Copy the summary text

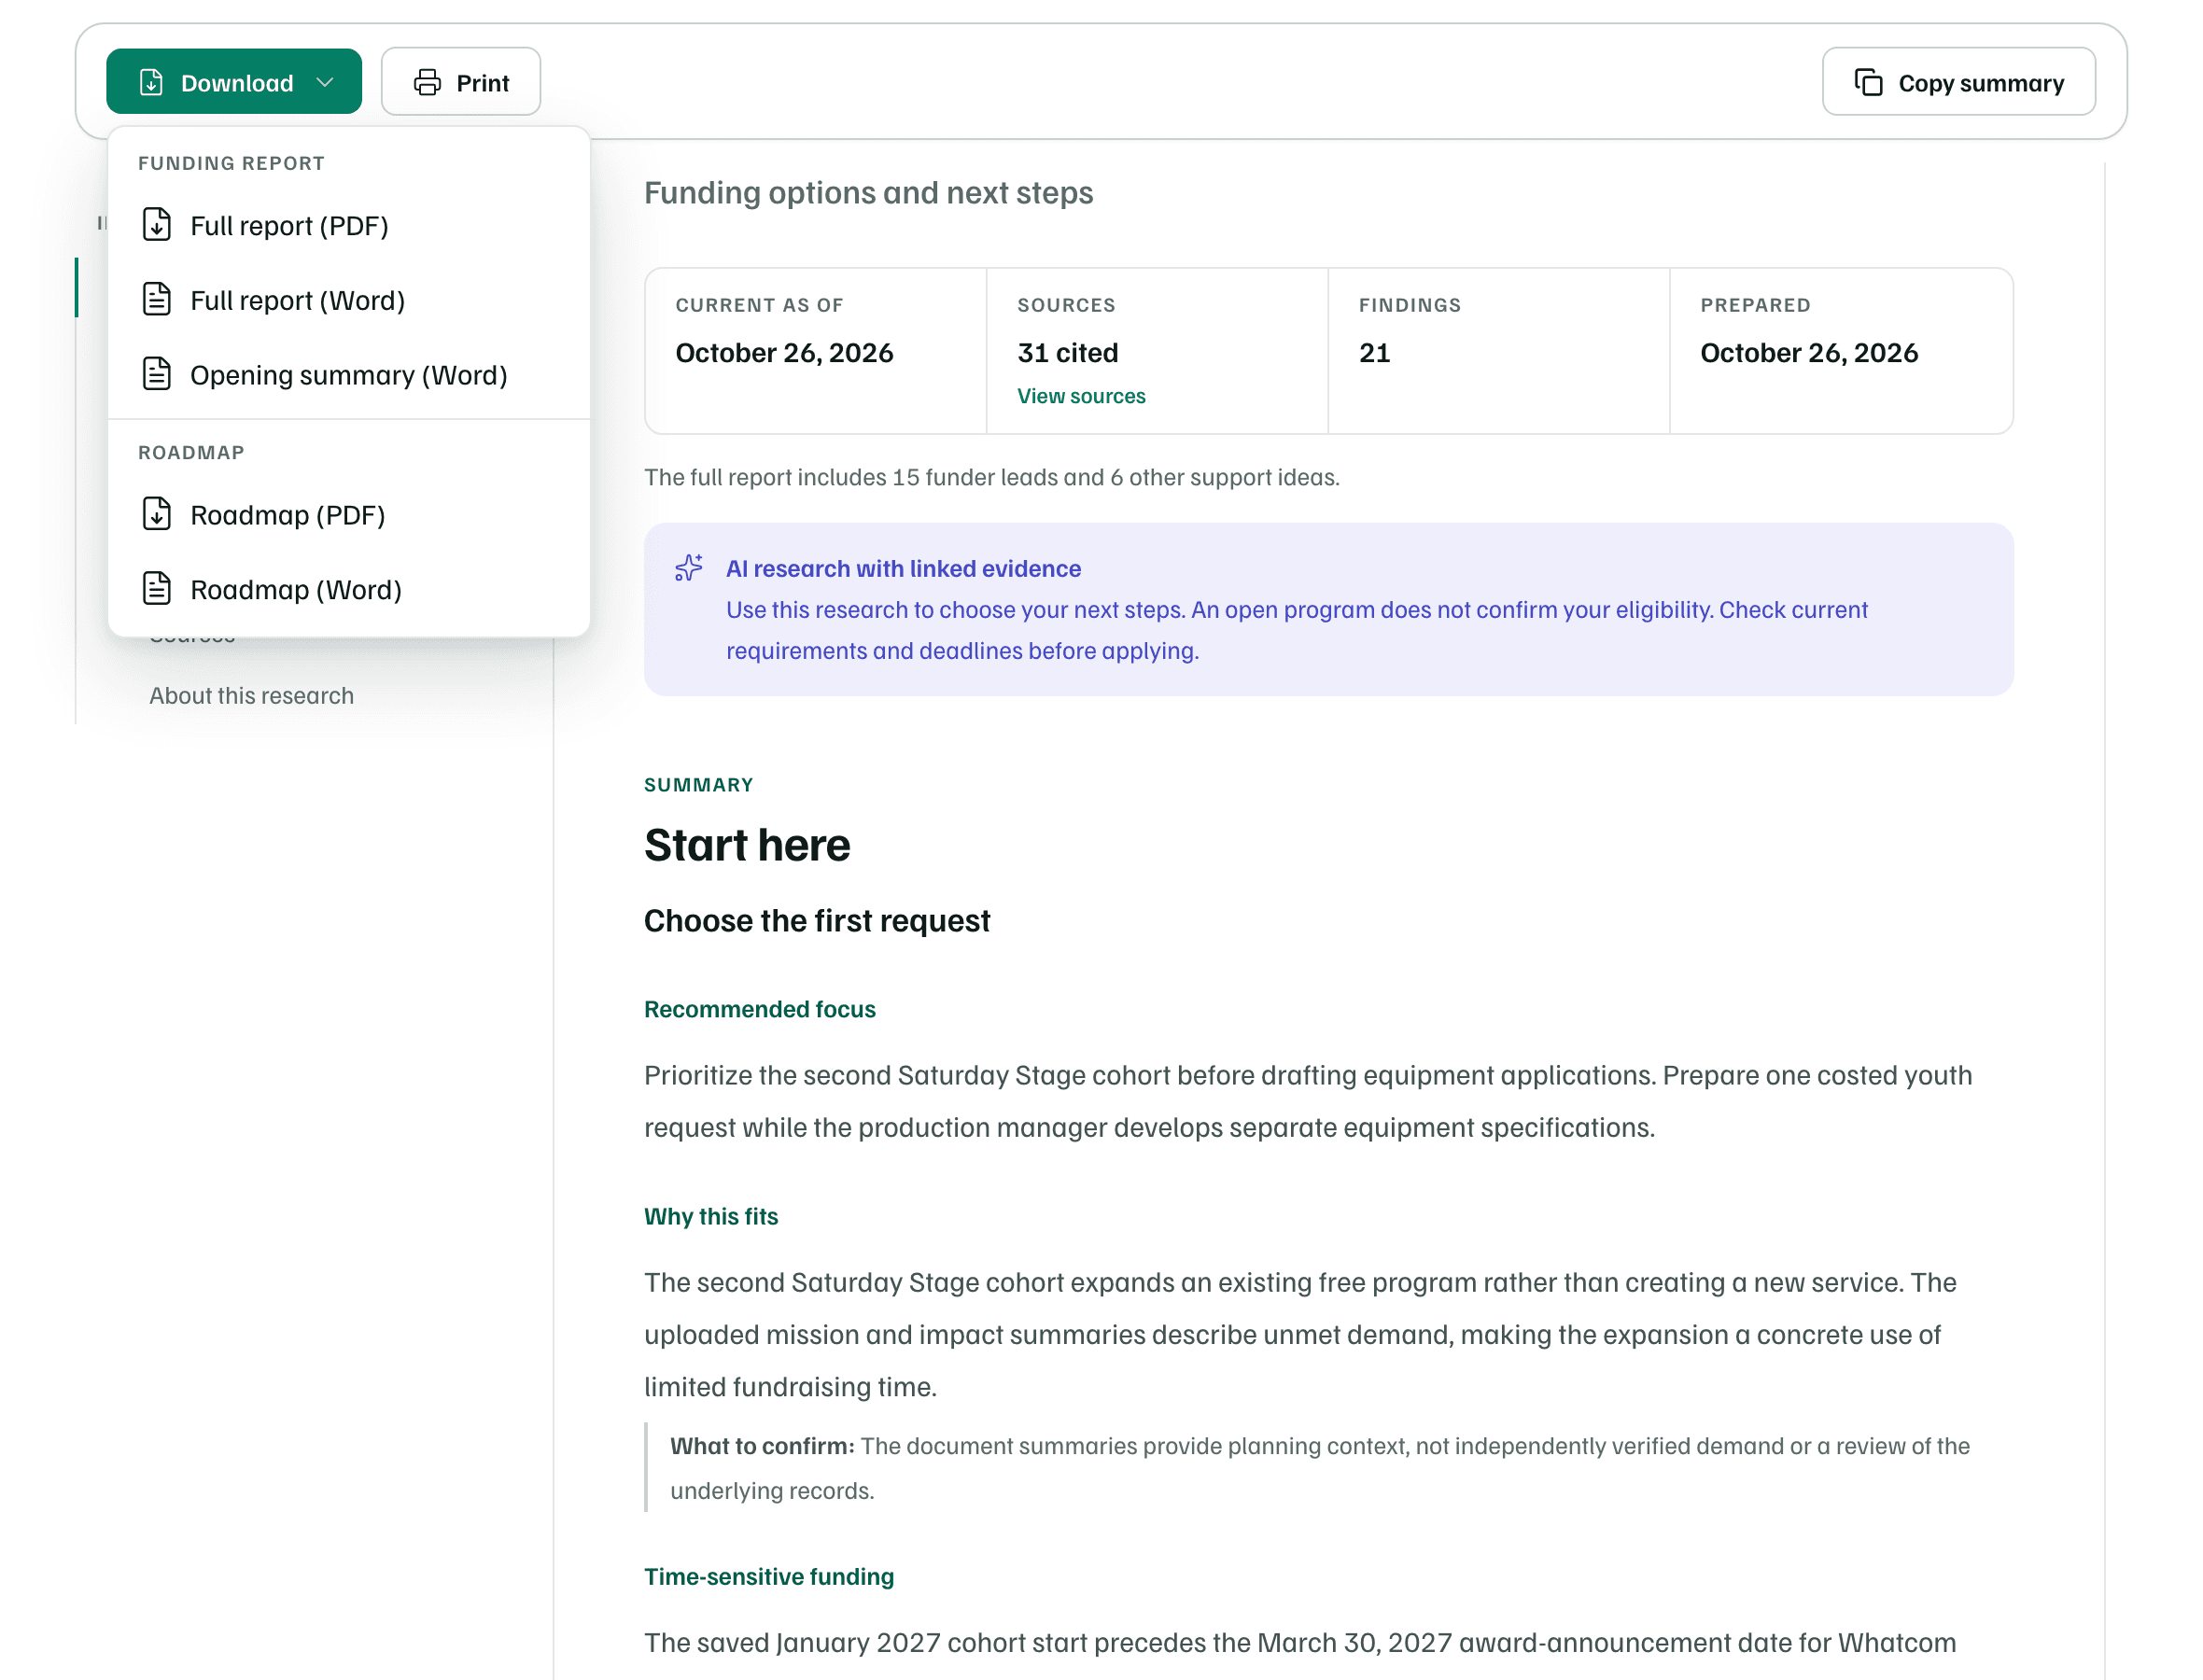coord(1958,82)
